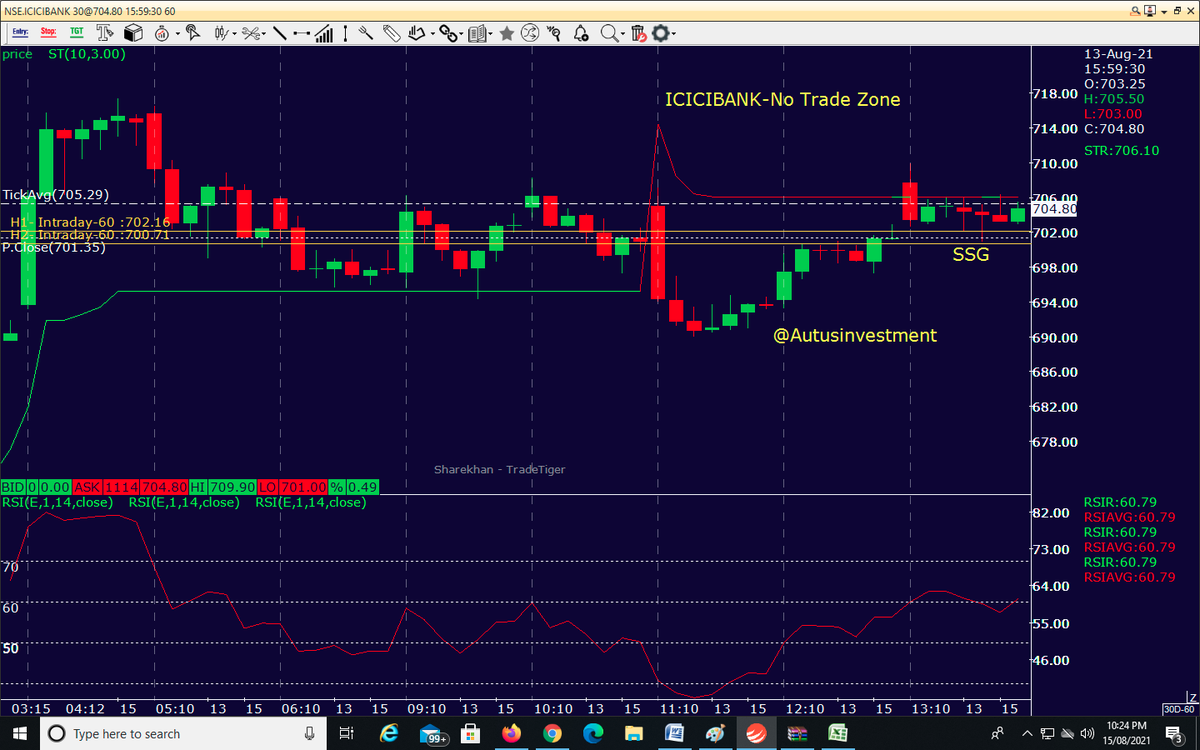Image resolution: width=1200 pixels, height=750 pixels.
Task: Click the Entry line tool
Action: click(x=20, y=33)
